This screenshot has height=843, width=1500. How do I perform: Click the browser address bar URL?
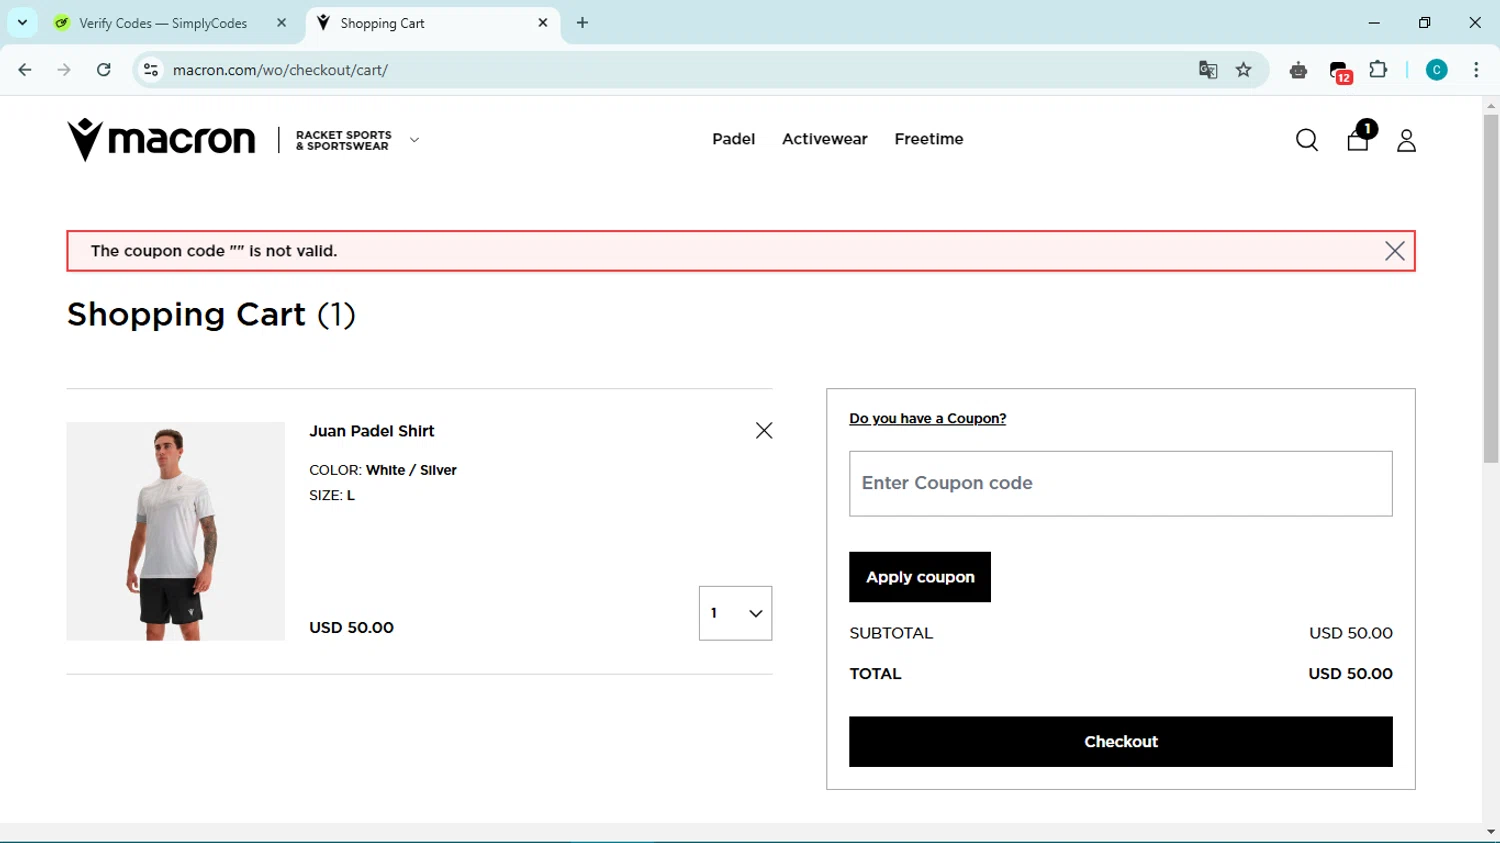click(x=280, y=70)
